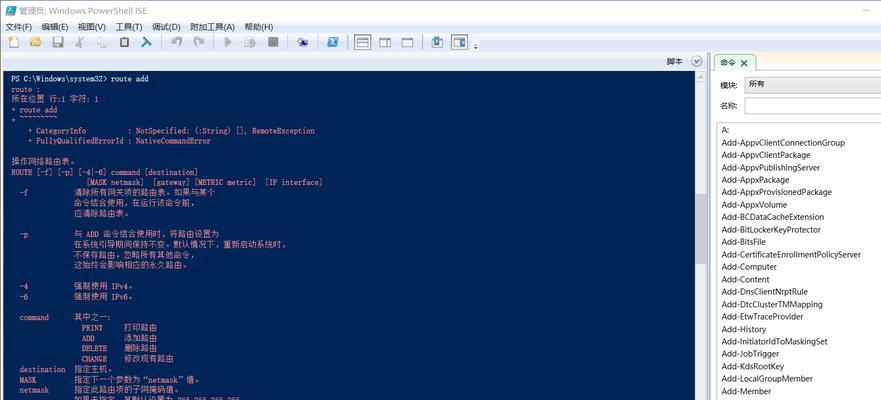This screenshot has width=881, height=400.
Task: Run selection using the page-with-arrow icon
Action: click(x=250, y=42)
